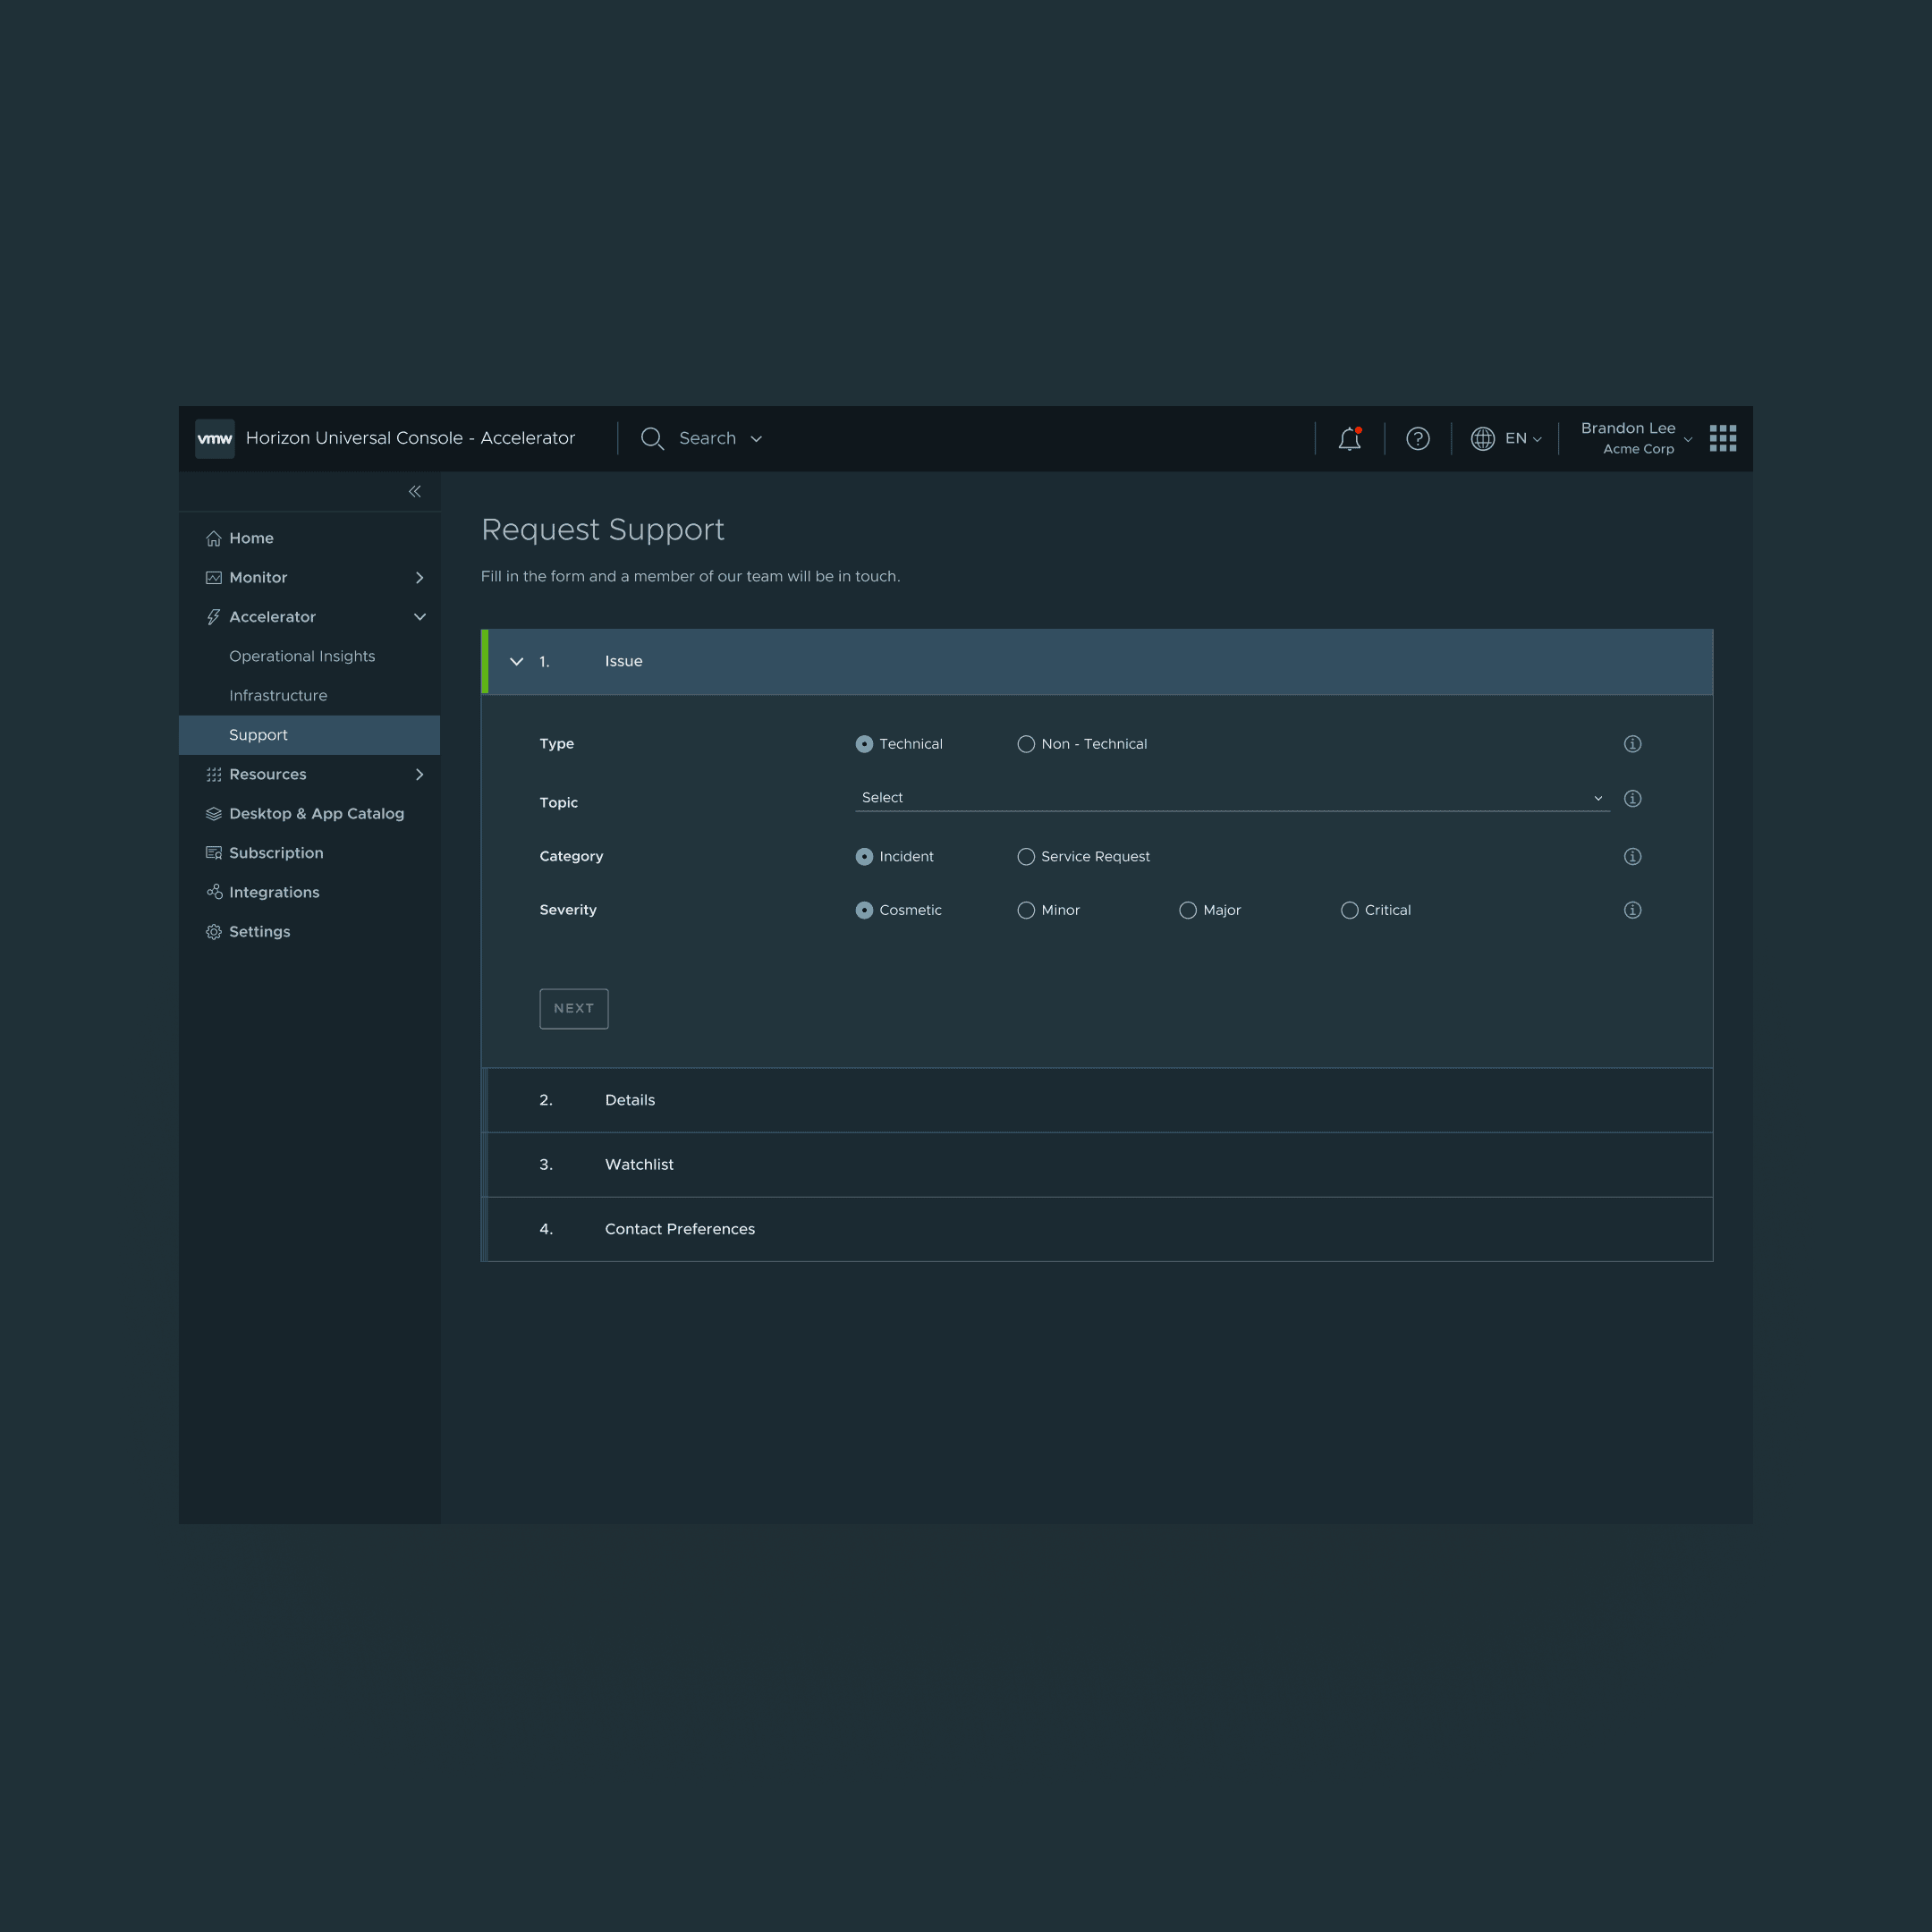The image size is (1932, 1932).
Task: Click the NEXT button
Action: (x=573, y=1008)
